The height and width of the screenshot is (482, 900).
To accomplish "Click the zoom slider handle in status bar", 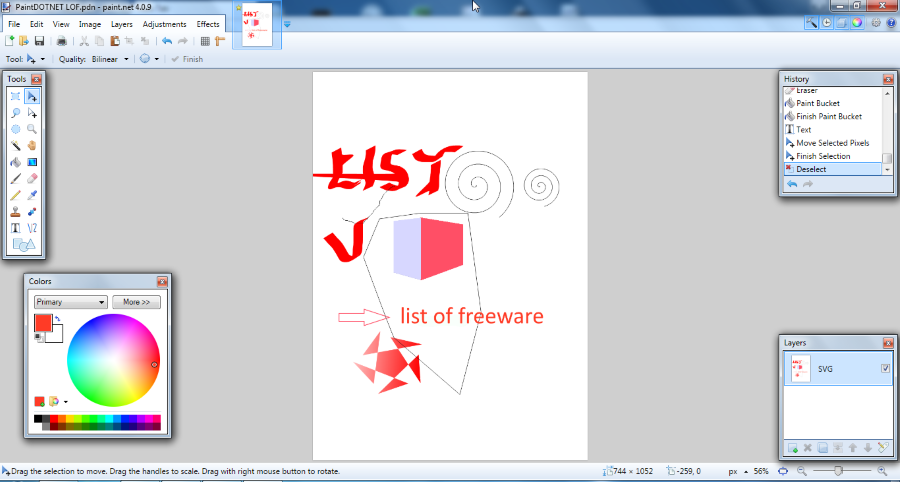I will coord(839,471).
